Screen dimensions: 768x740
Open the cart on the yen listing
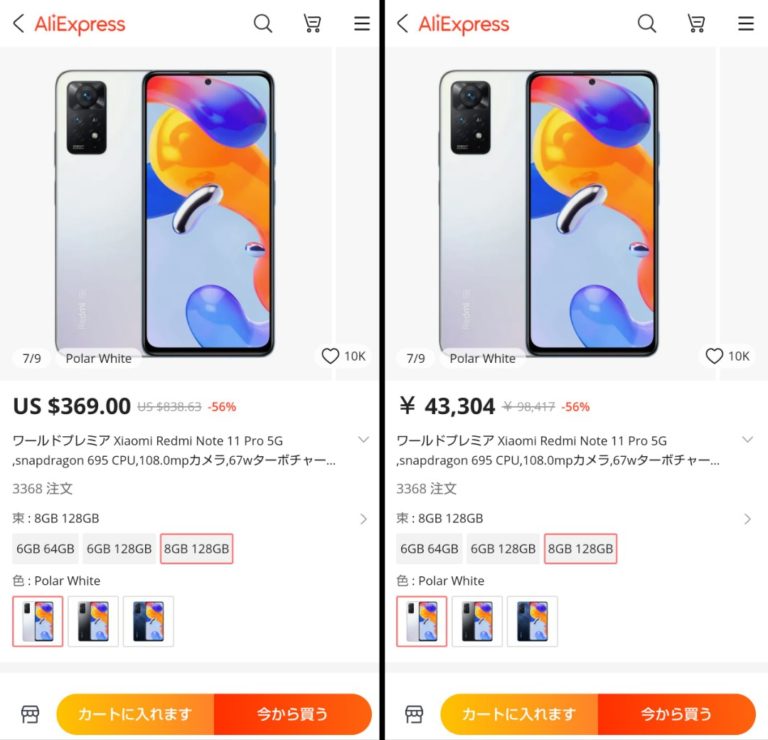[696, 24]
